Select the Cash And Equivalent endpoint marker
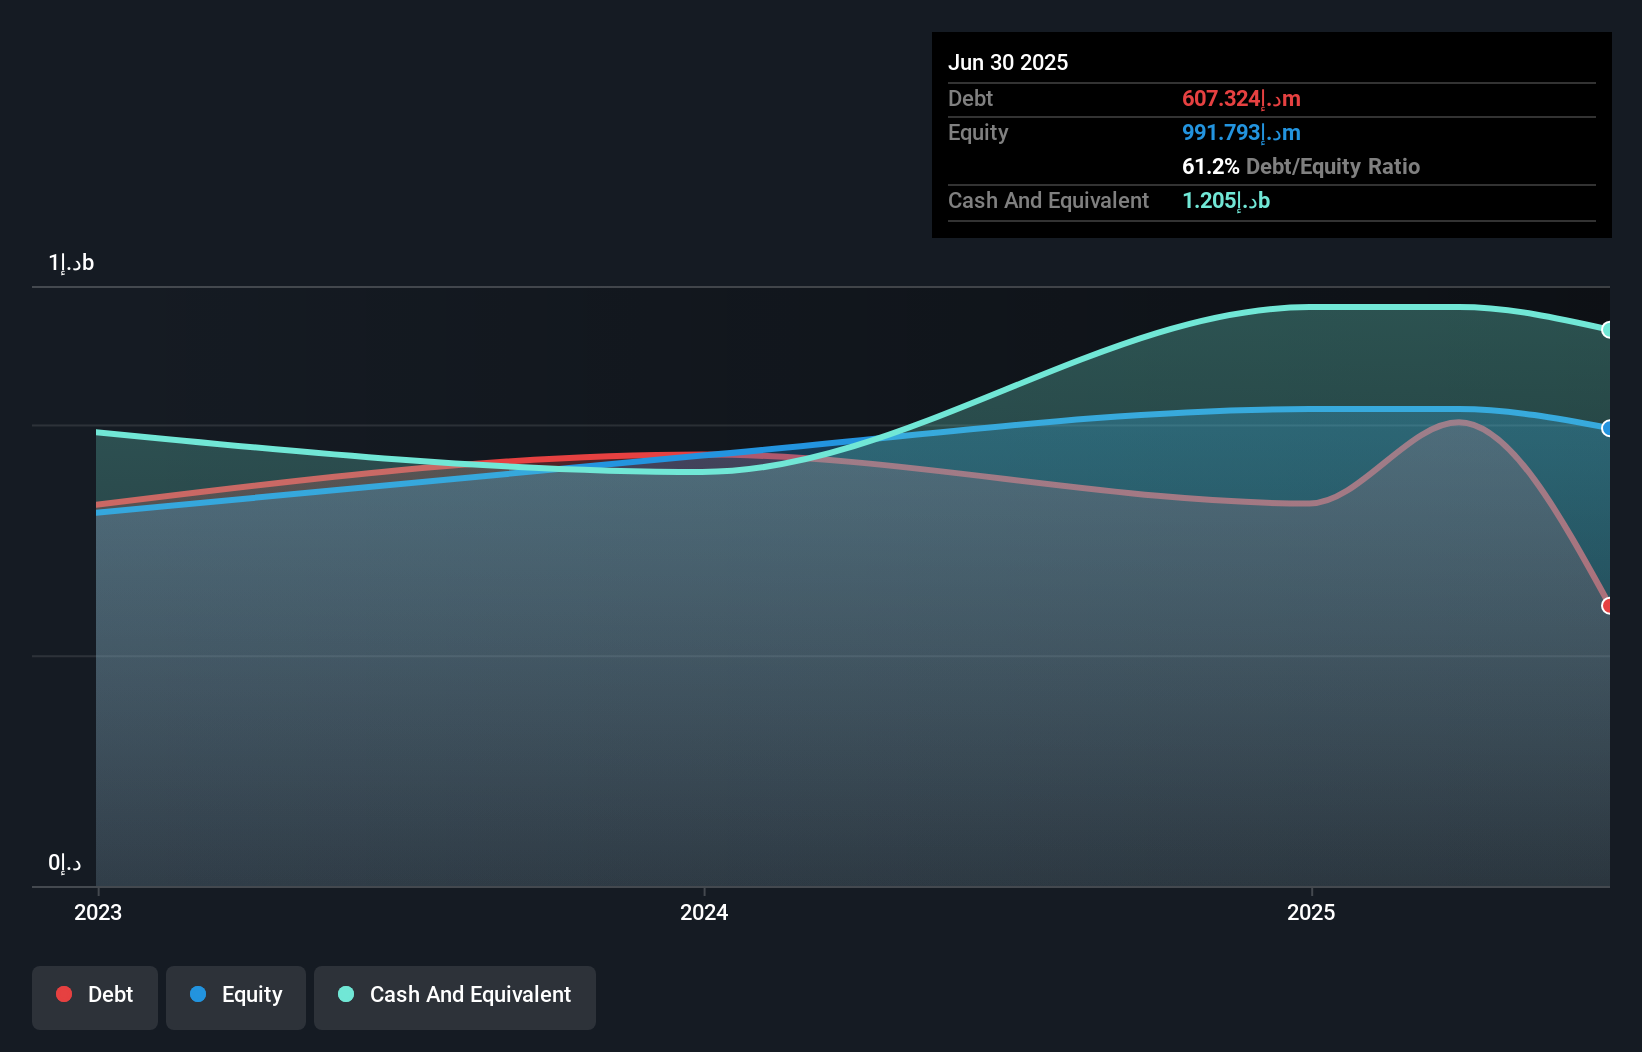1642x1052 pixels. tap(1609, 328)
